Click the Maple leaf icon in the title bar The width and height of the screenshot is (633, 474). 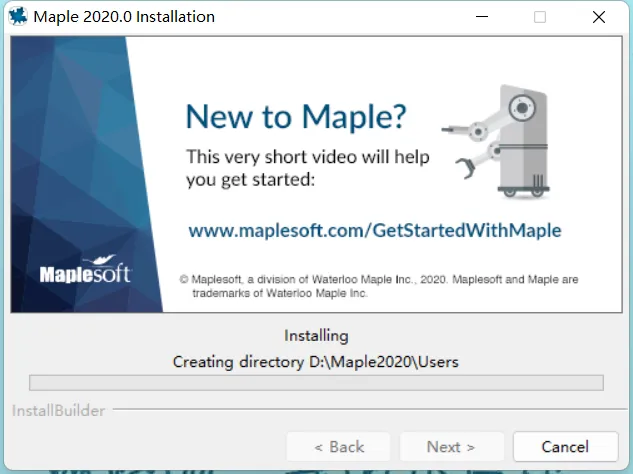point(18,17)
